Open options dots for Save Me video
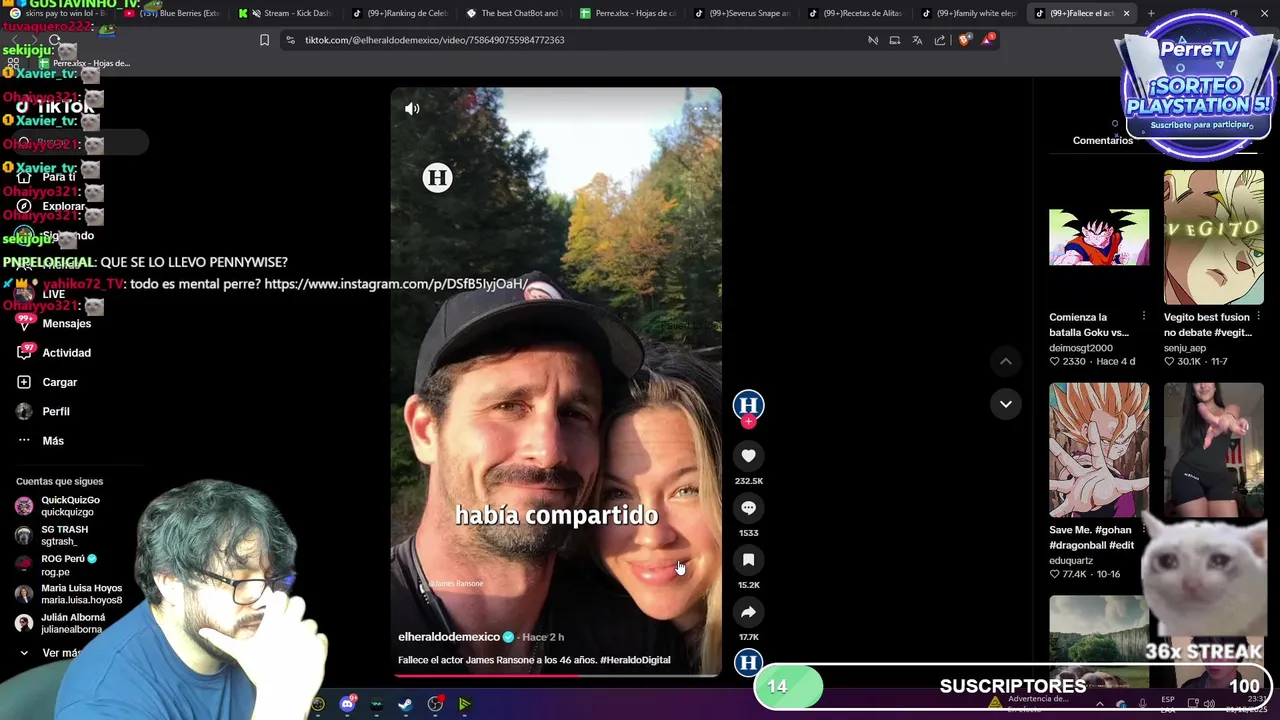Viewport: 1280px width, 720px height. [x=1144, y=530]
